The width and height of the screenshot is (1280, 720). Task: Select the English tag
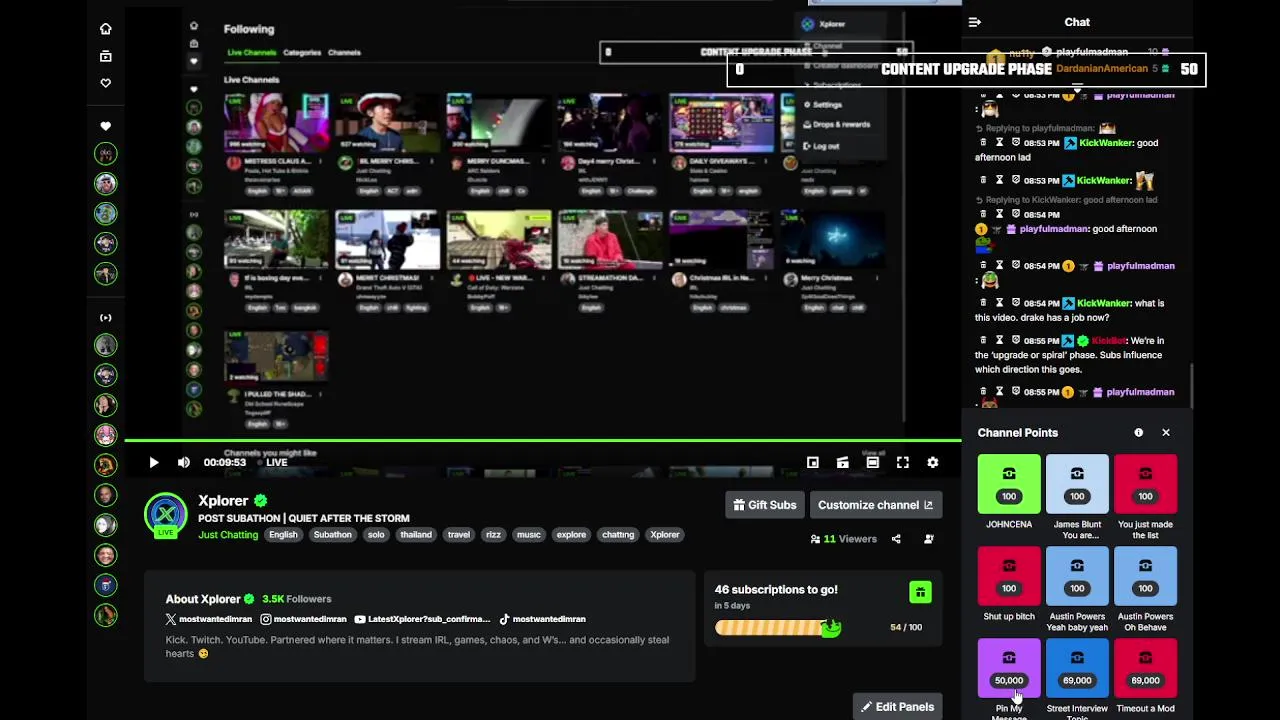click(x=283, y=535)
